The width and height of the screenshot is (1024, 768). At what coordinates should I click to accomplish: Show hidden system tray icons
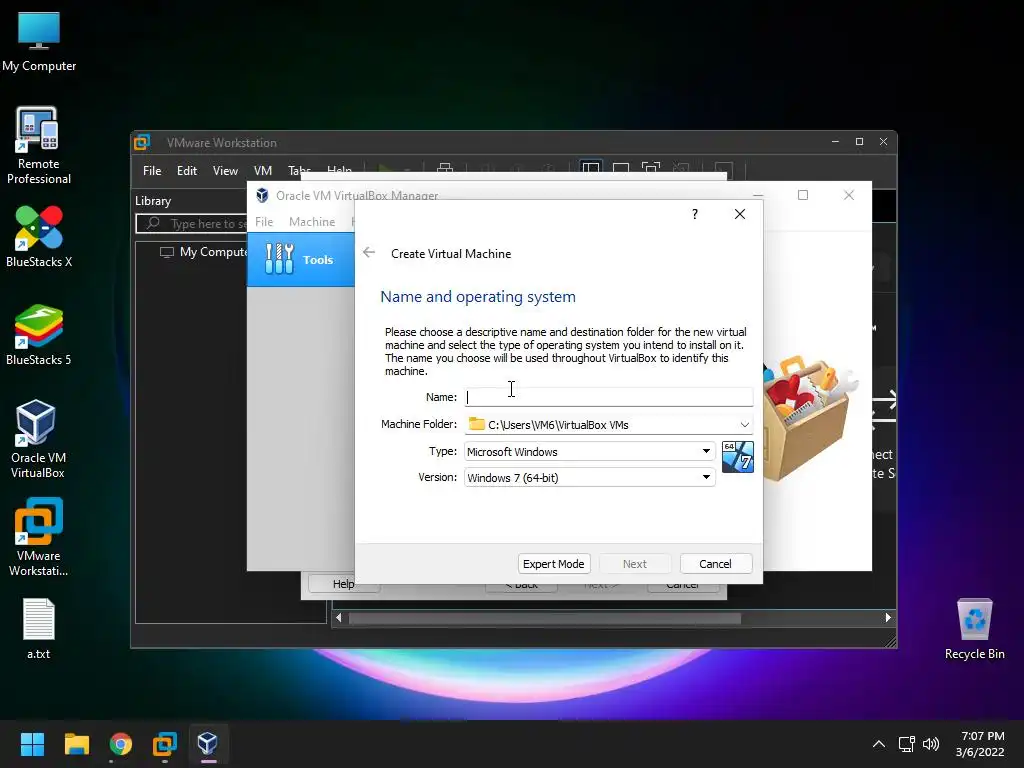pyautogui.click(x=879, y=744)
